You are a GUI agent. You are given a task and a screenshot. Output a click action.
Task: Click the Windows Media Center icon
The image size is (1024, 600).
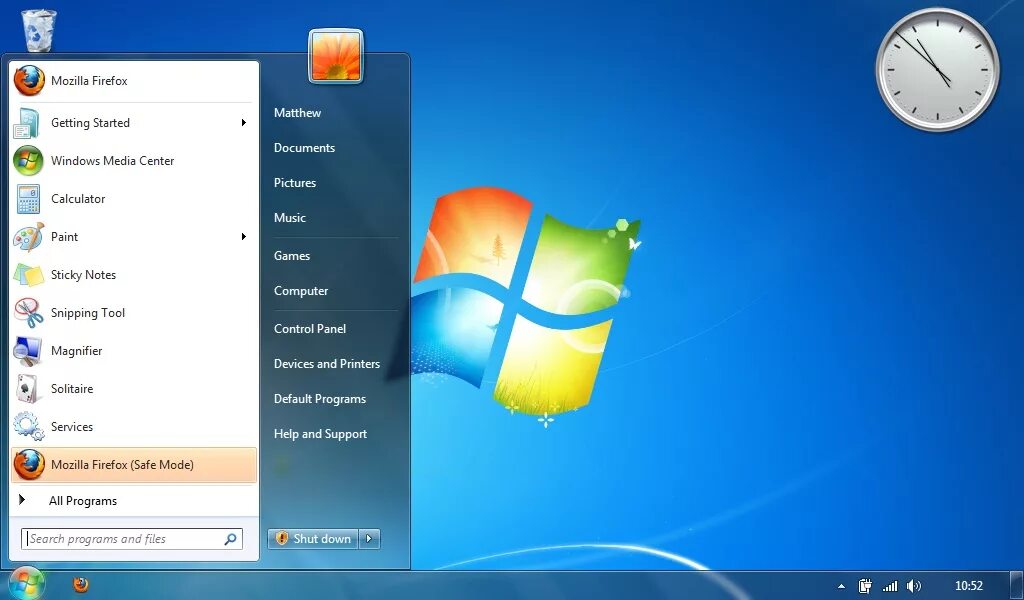(28, 161)
